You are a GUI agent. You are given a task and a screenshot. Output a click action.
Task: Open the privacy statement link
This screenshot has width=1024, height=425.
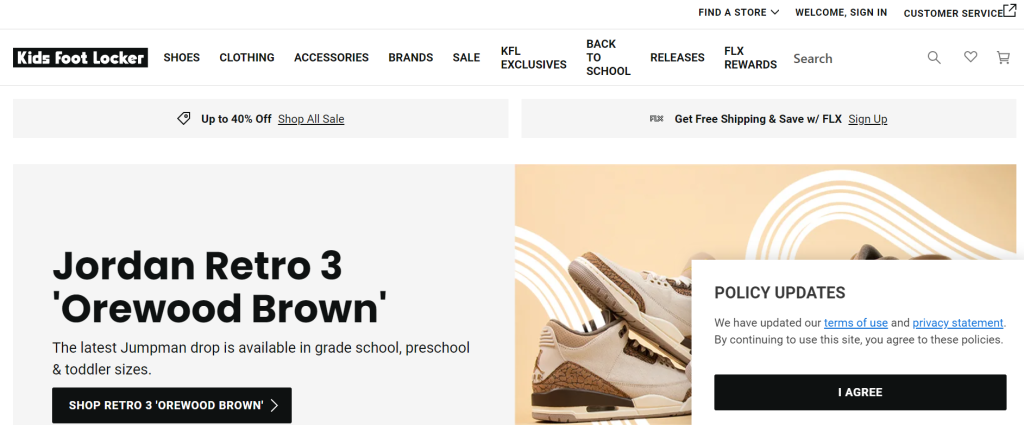tap(957, 323)
